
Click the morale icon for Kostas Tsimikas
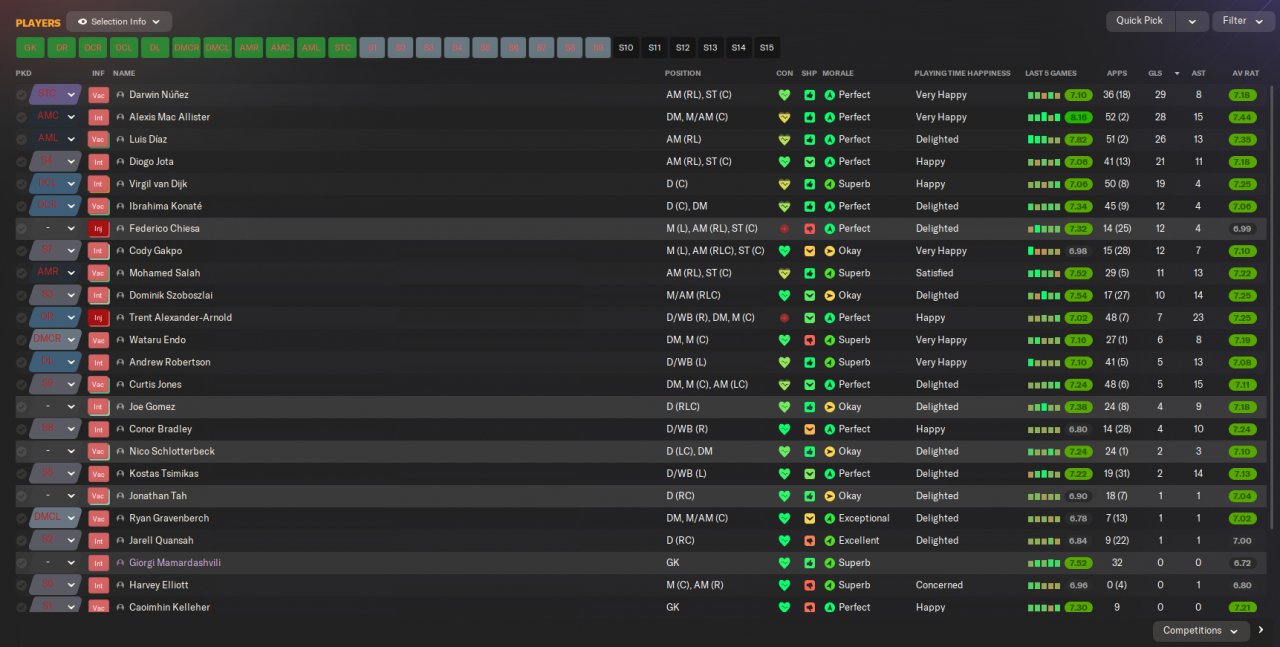829,474
